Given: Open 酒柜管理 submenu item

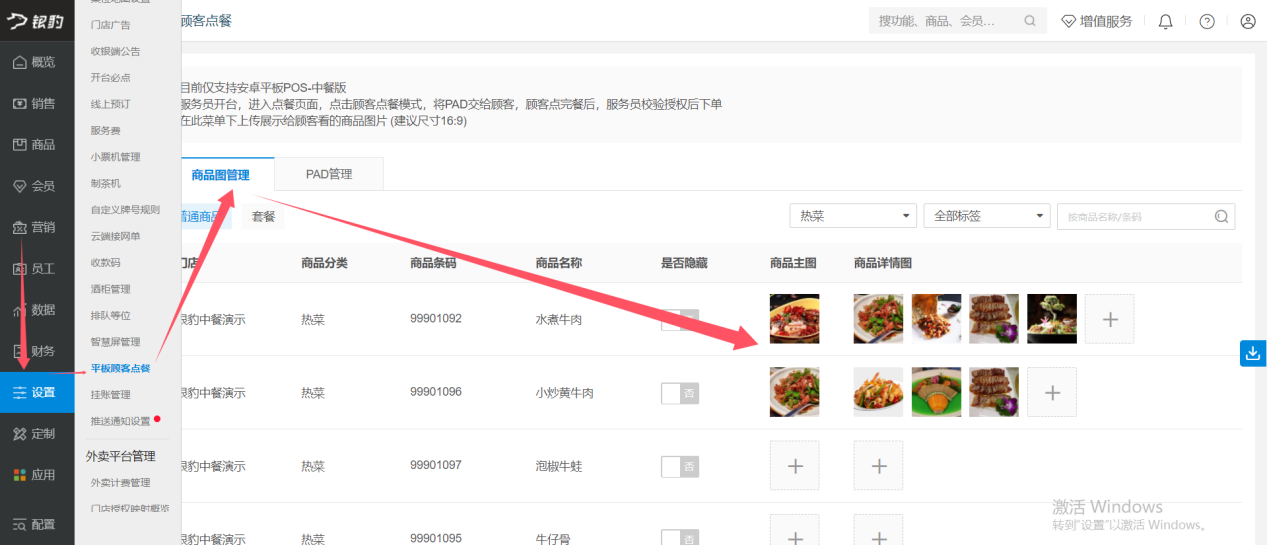Looking at the screenshot, I should click(x=111, y=289).
